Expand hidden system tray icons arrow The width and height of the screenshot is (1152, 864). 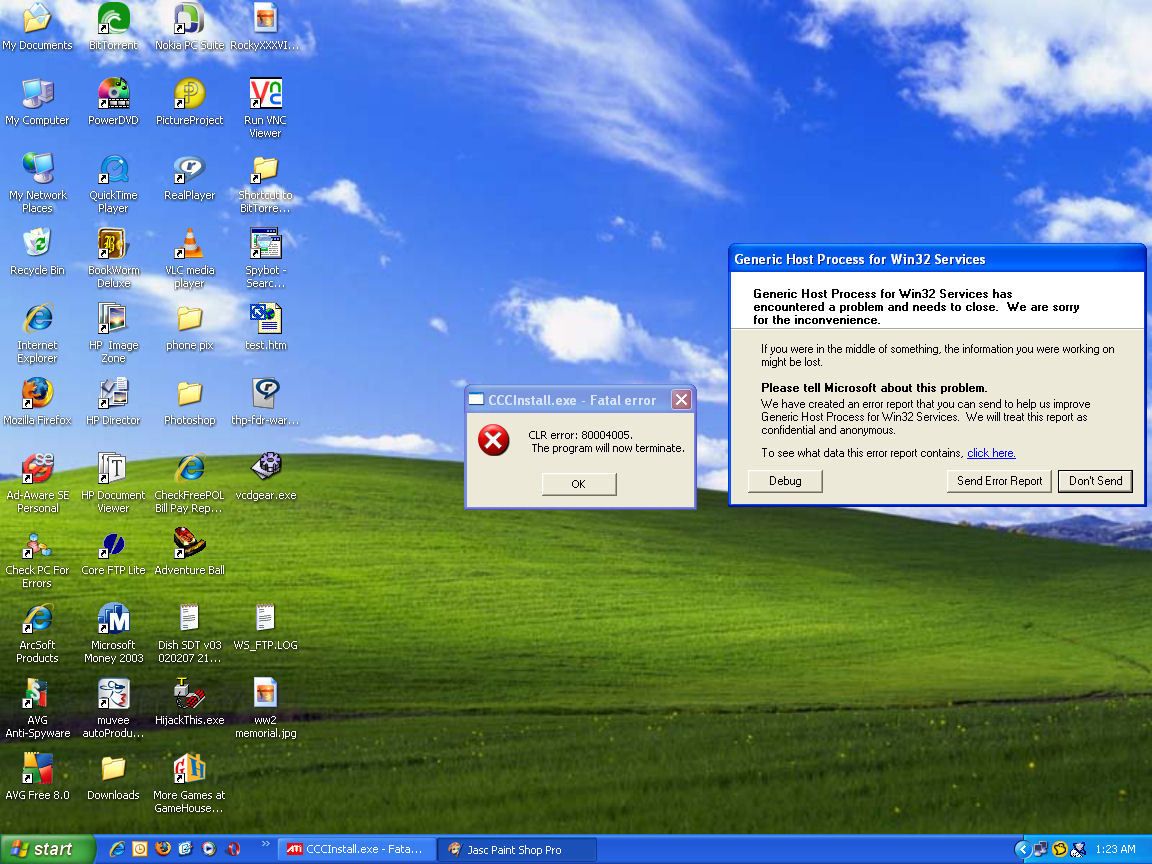click(x=1022, y=849)
